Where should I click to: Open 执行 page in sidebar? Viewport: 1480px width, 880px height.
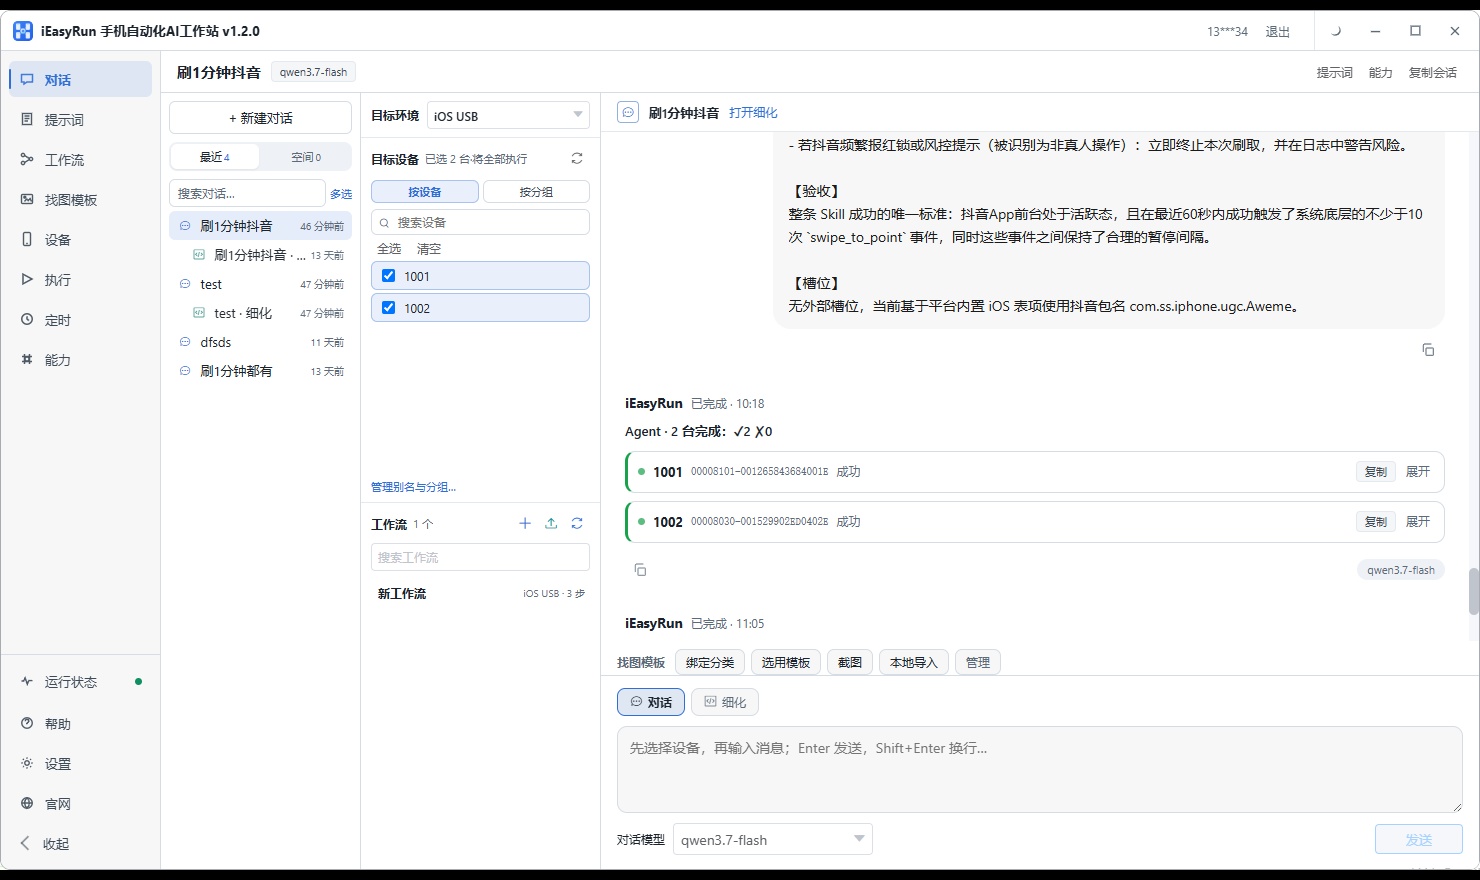[x=80, y=280]
